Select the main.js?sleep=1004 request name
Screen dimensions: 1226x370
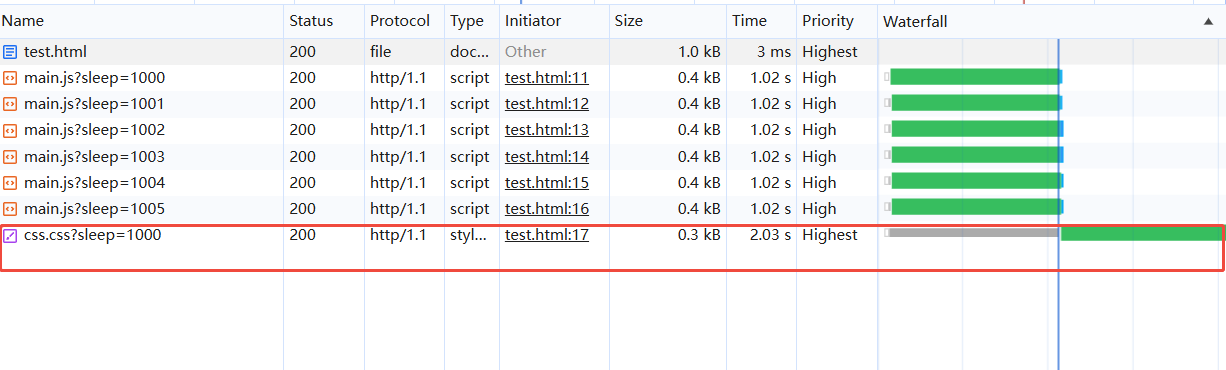95,183
